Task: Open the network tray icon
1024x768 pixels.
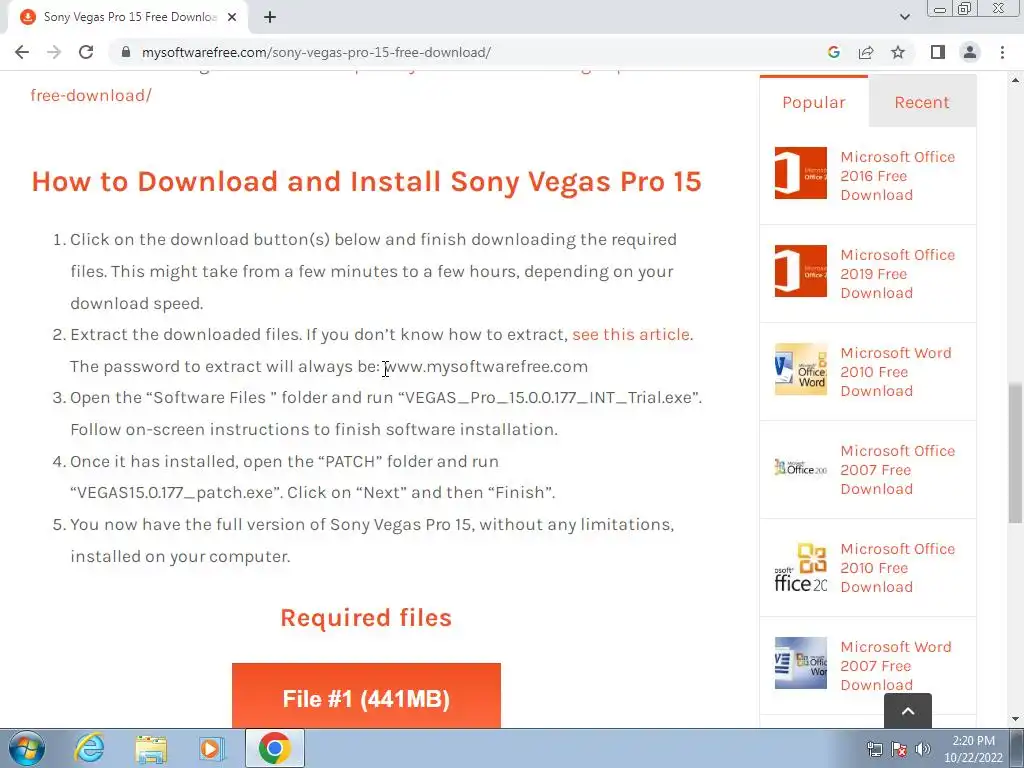Action: (x=874, y=749)
